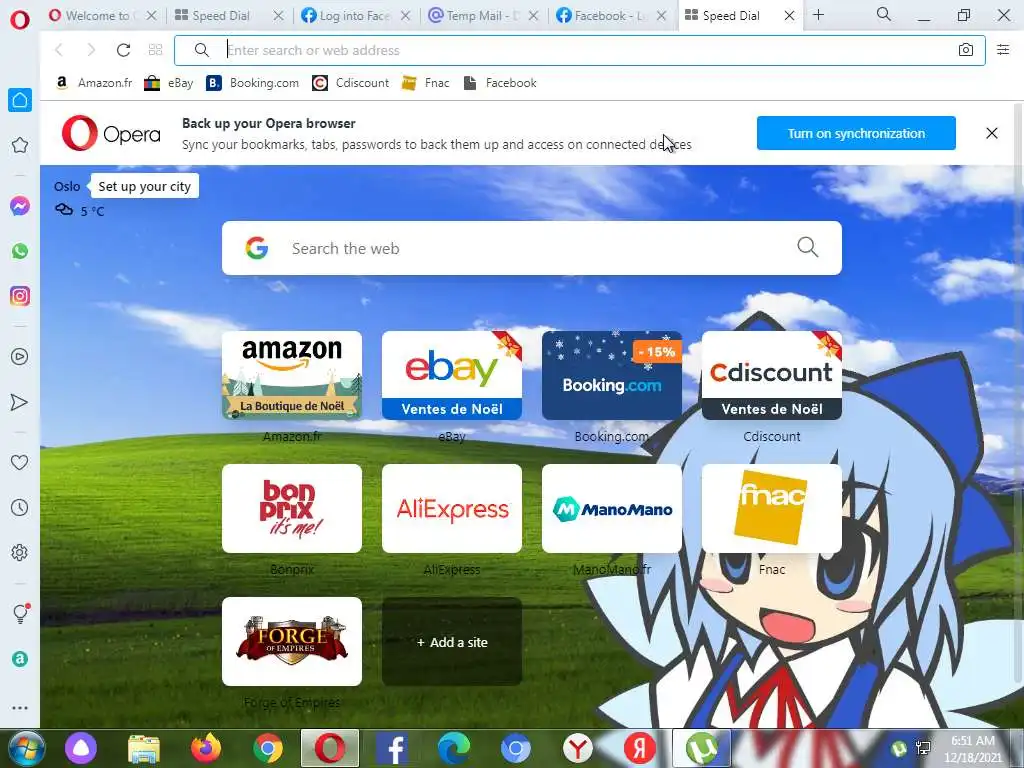The height and width of the screenshot is (768, 1024).
Task: Launch Chrome from the taskbar
Action: [x=268, y=748]
